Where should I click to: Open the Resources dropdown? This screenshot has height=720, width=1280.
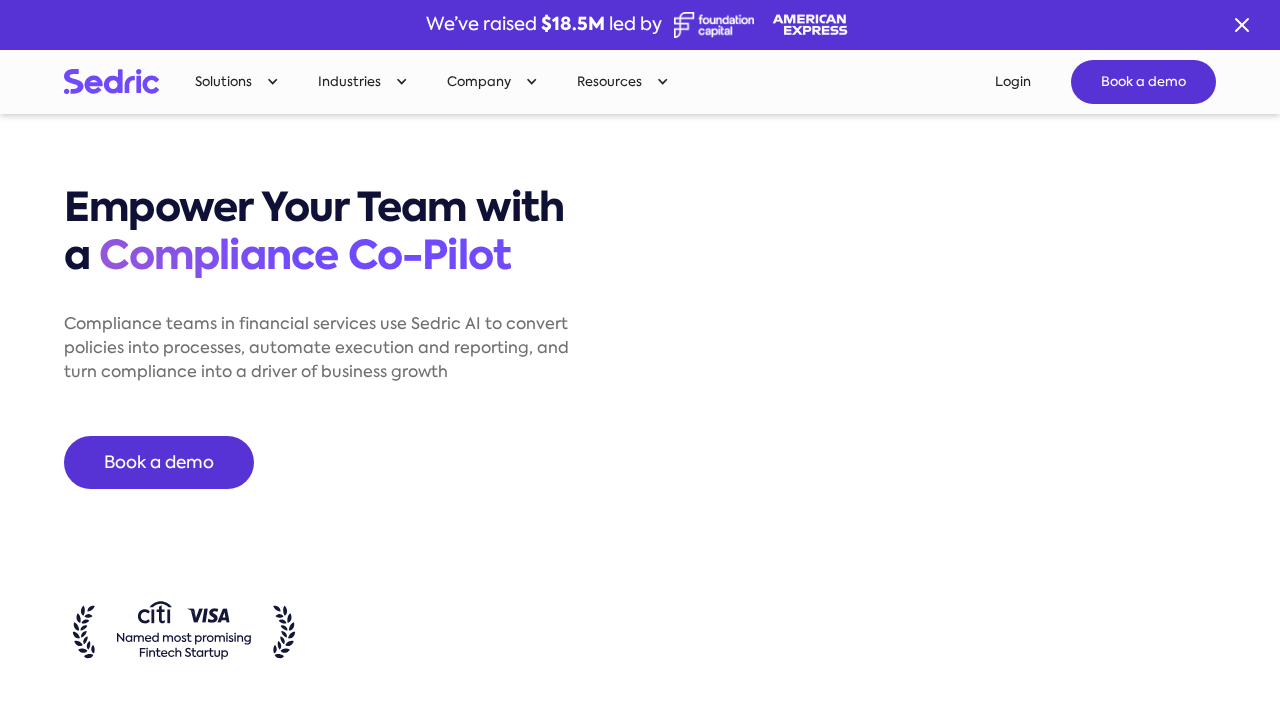(x=621, y=81)
